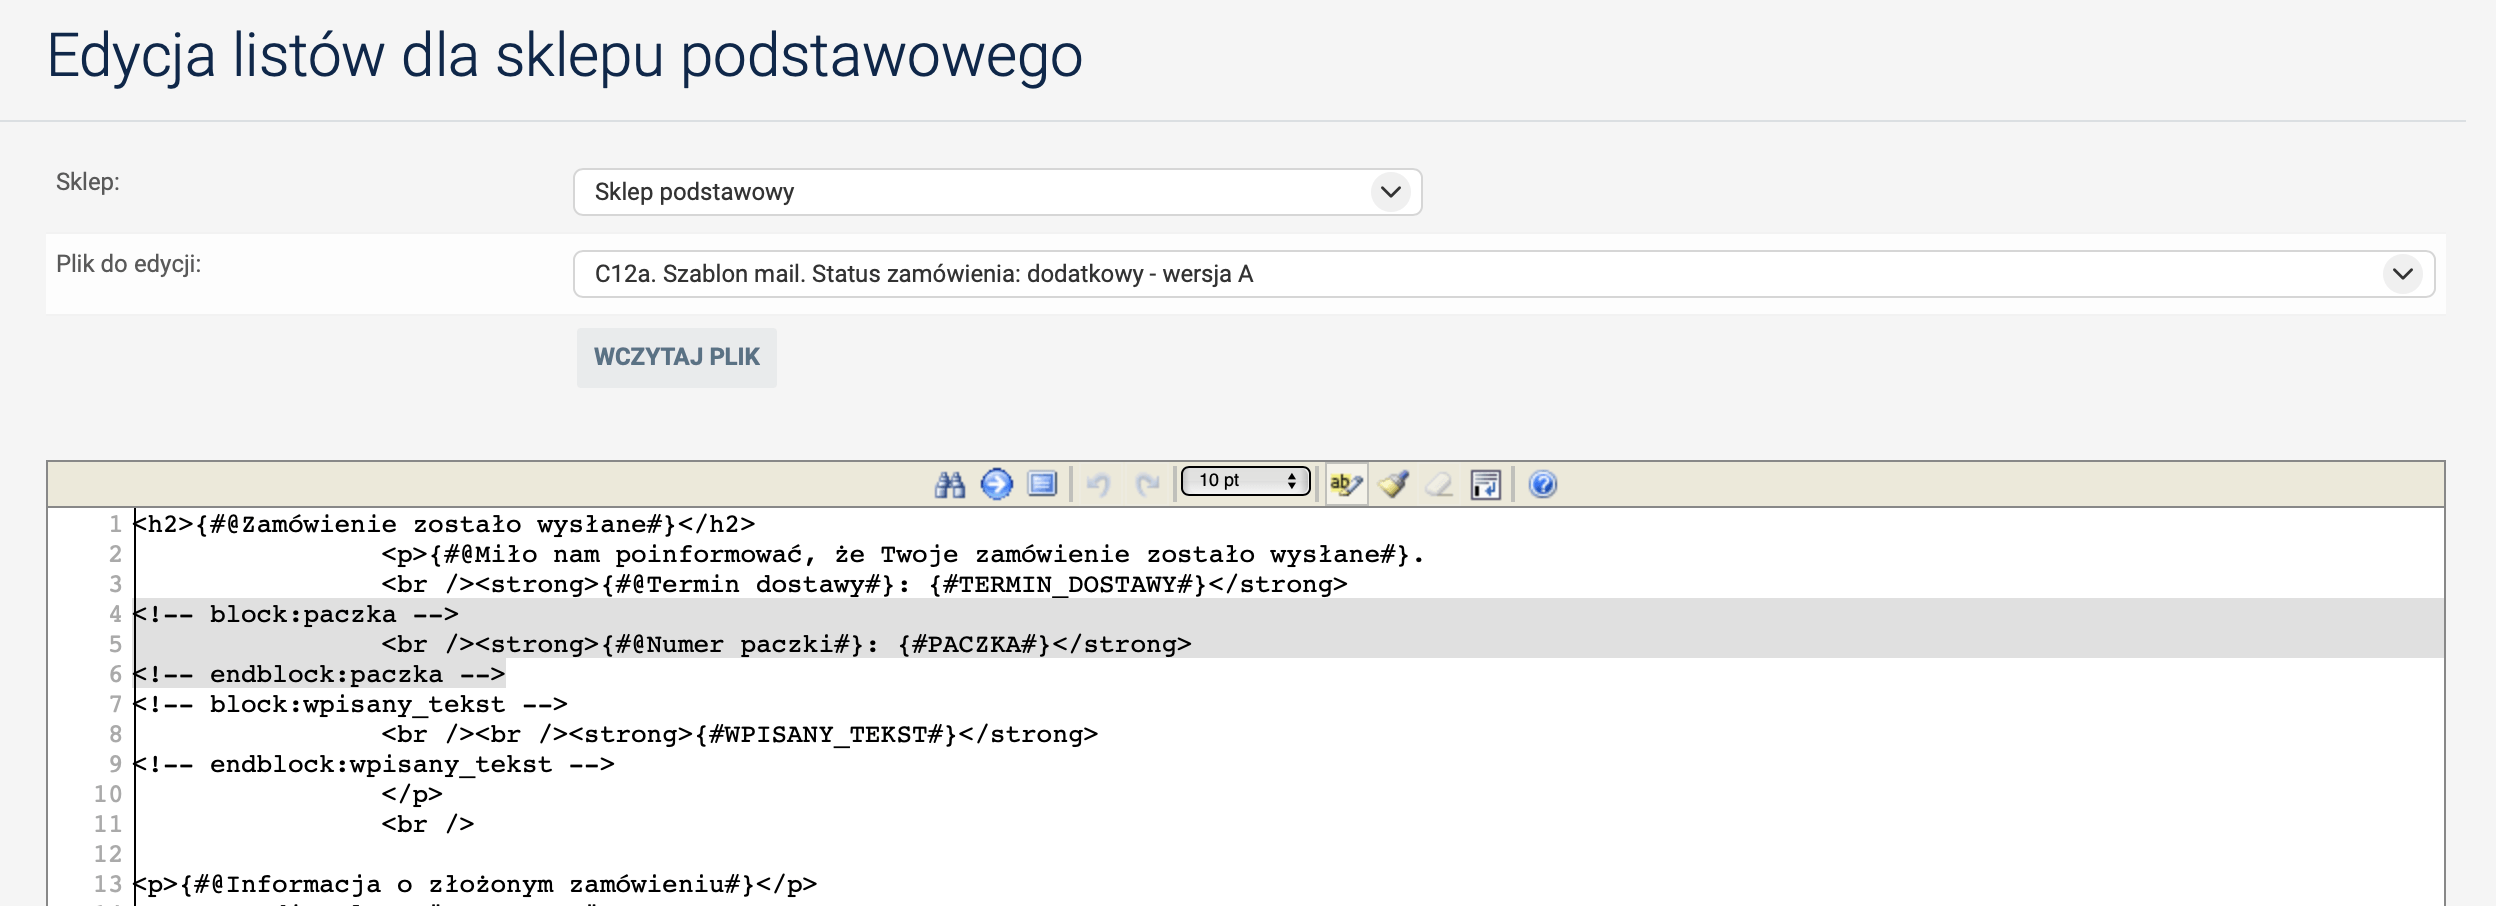Click the closing </p> tag line
This screenshot has width=2496, height=906.
pyautogui.click(x=412, y=794)
